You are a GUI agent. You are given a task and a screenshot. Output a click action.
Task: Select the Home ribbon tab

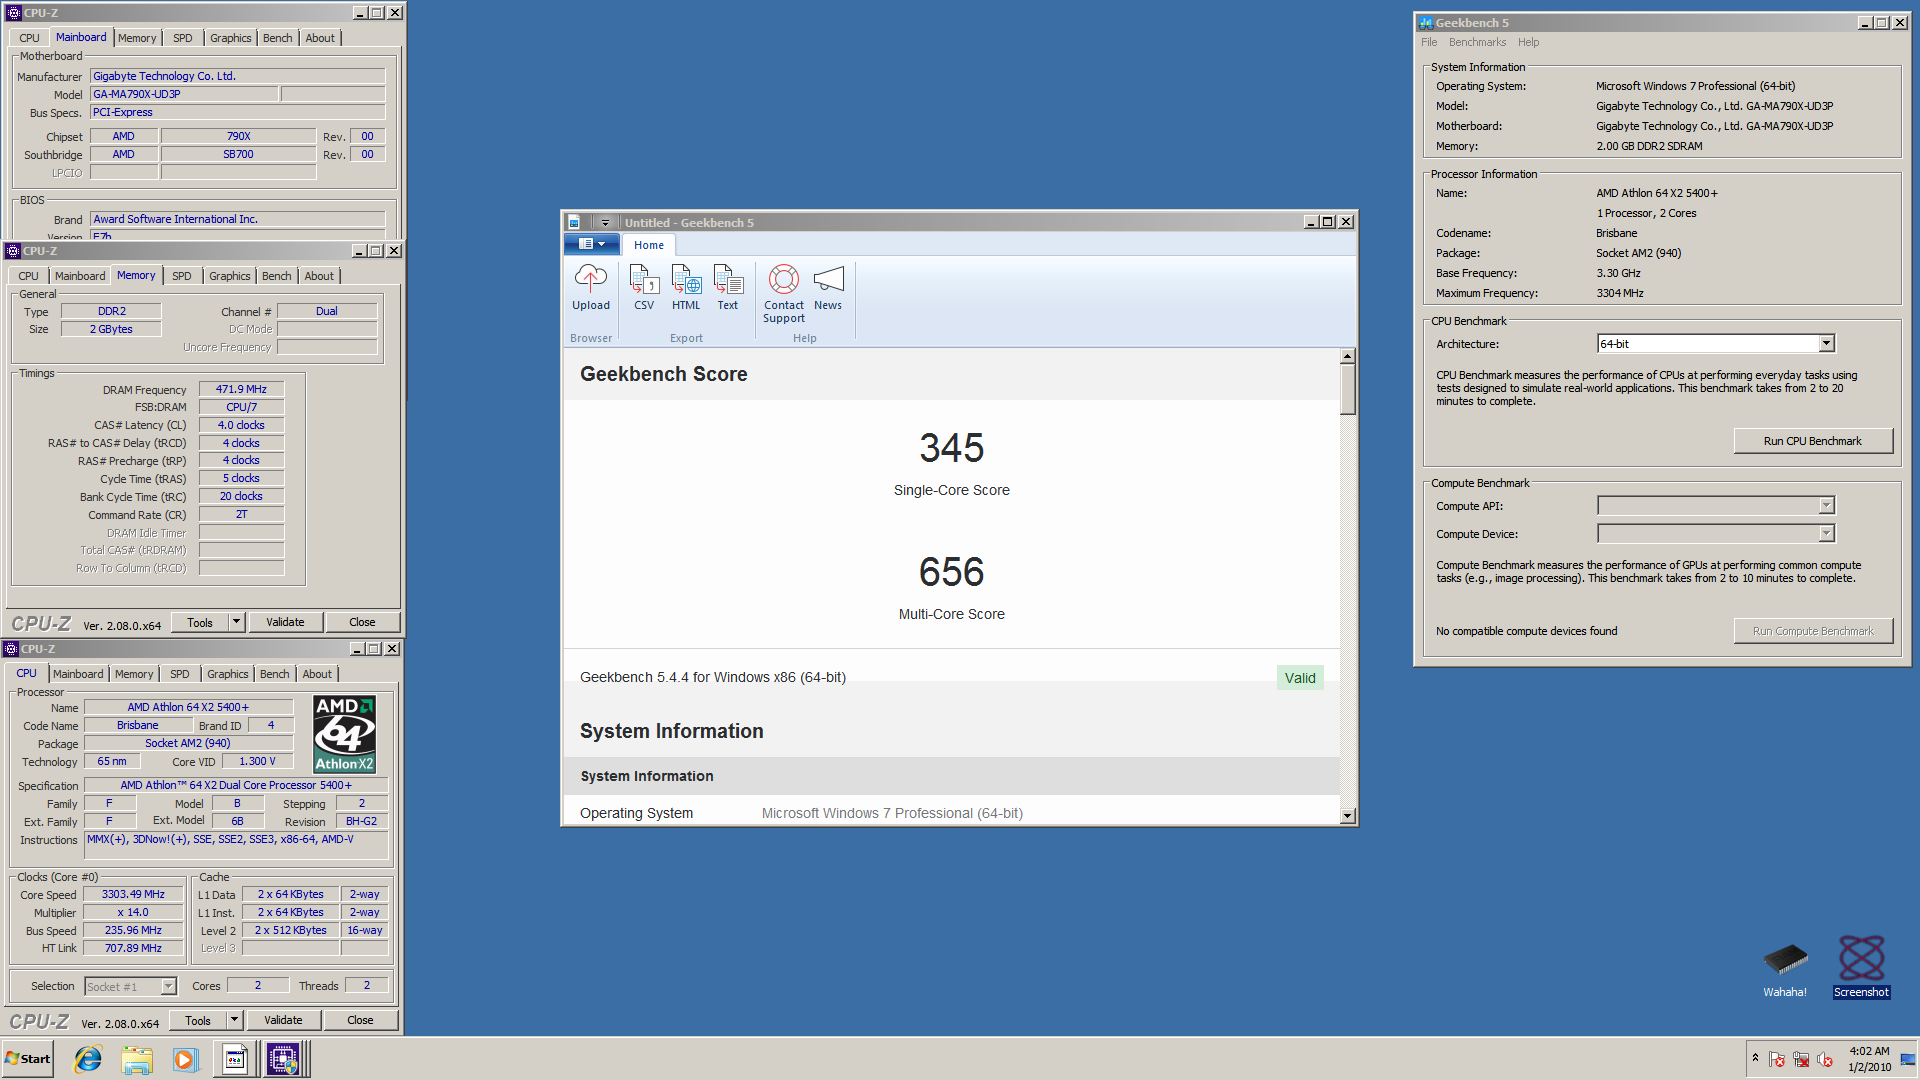648,245
